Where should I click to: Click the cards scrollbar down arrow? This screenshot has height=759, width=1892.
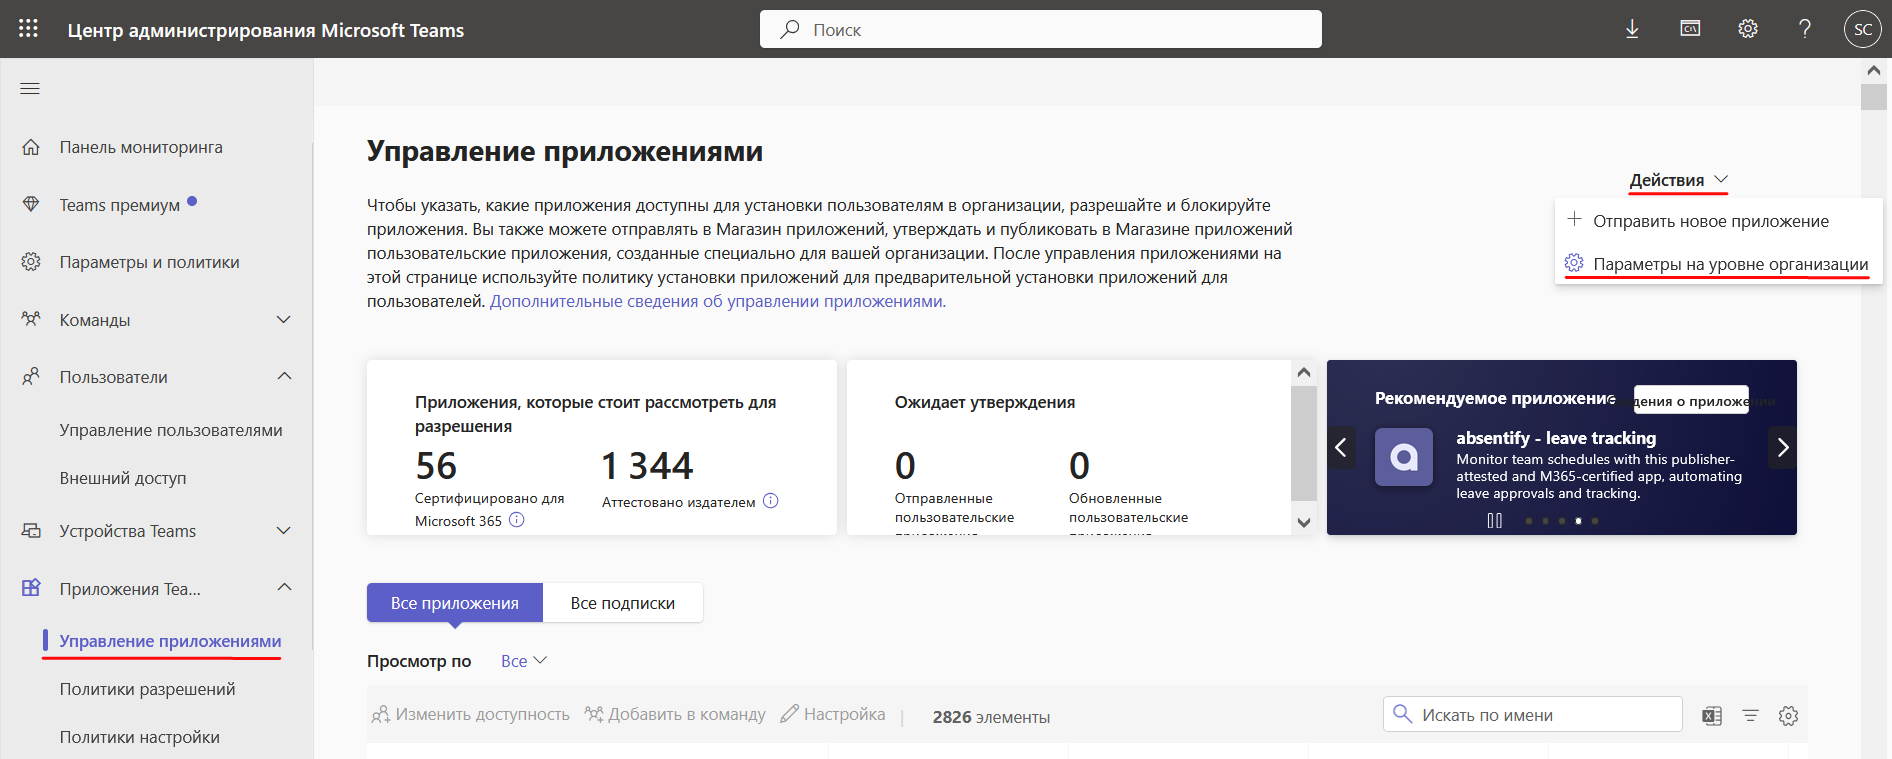[1304, 522]
